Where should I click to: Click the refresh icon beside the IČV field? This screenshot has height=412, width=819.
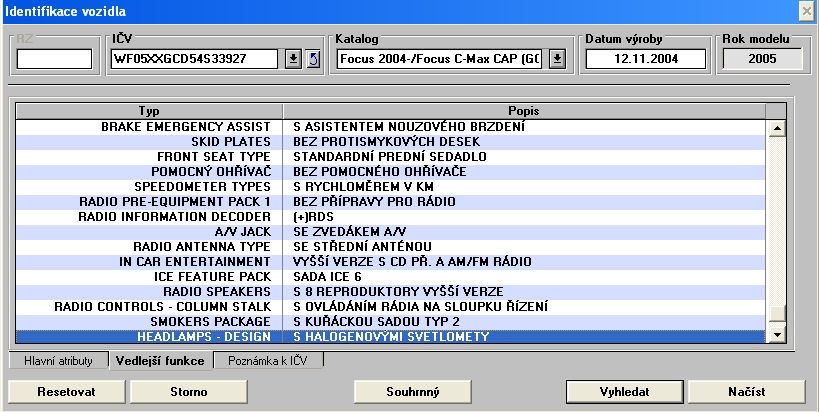click(x=311, y=59)
